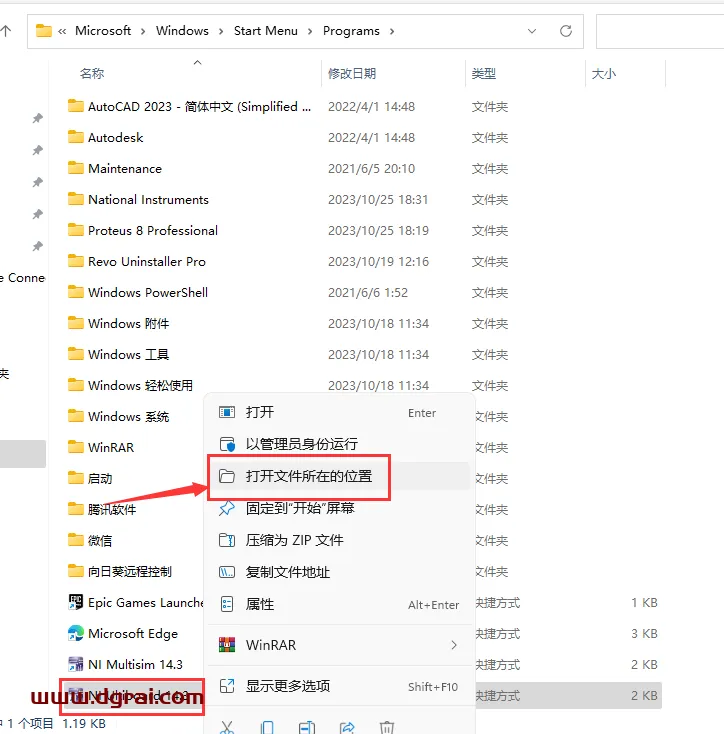Viewport: 724px width, 734px height.
Task: Click the folder icon in address bar
Action: point(44,31)
